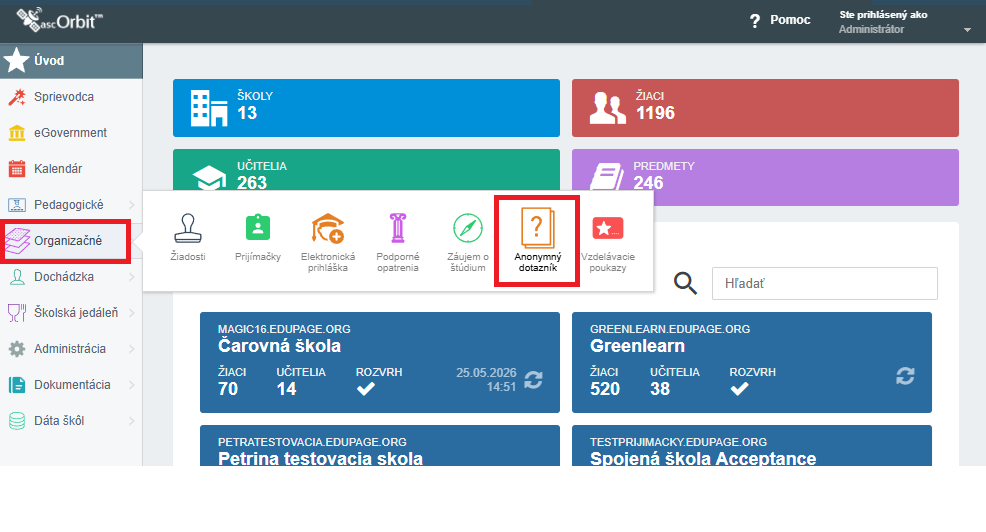Click the Dáta škôl database icon
This screenshot has height=532, width=986.
click(x=17, y=421)
